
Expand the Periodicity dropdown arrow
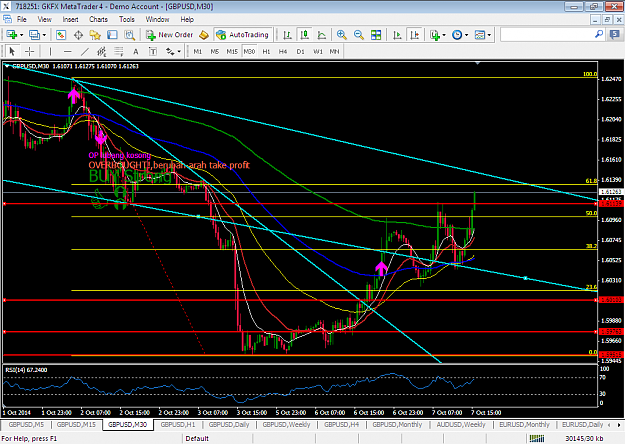point(466,35)
